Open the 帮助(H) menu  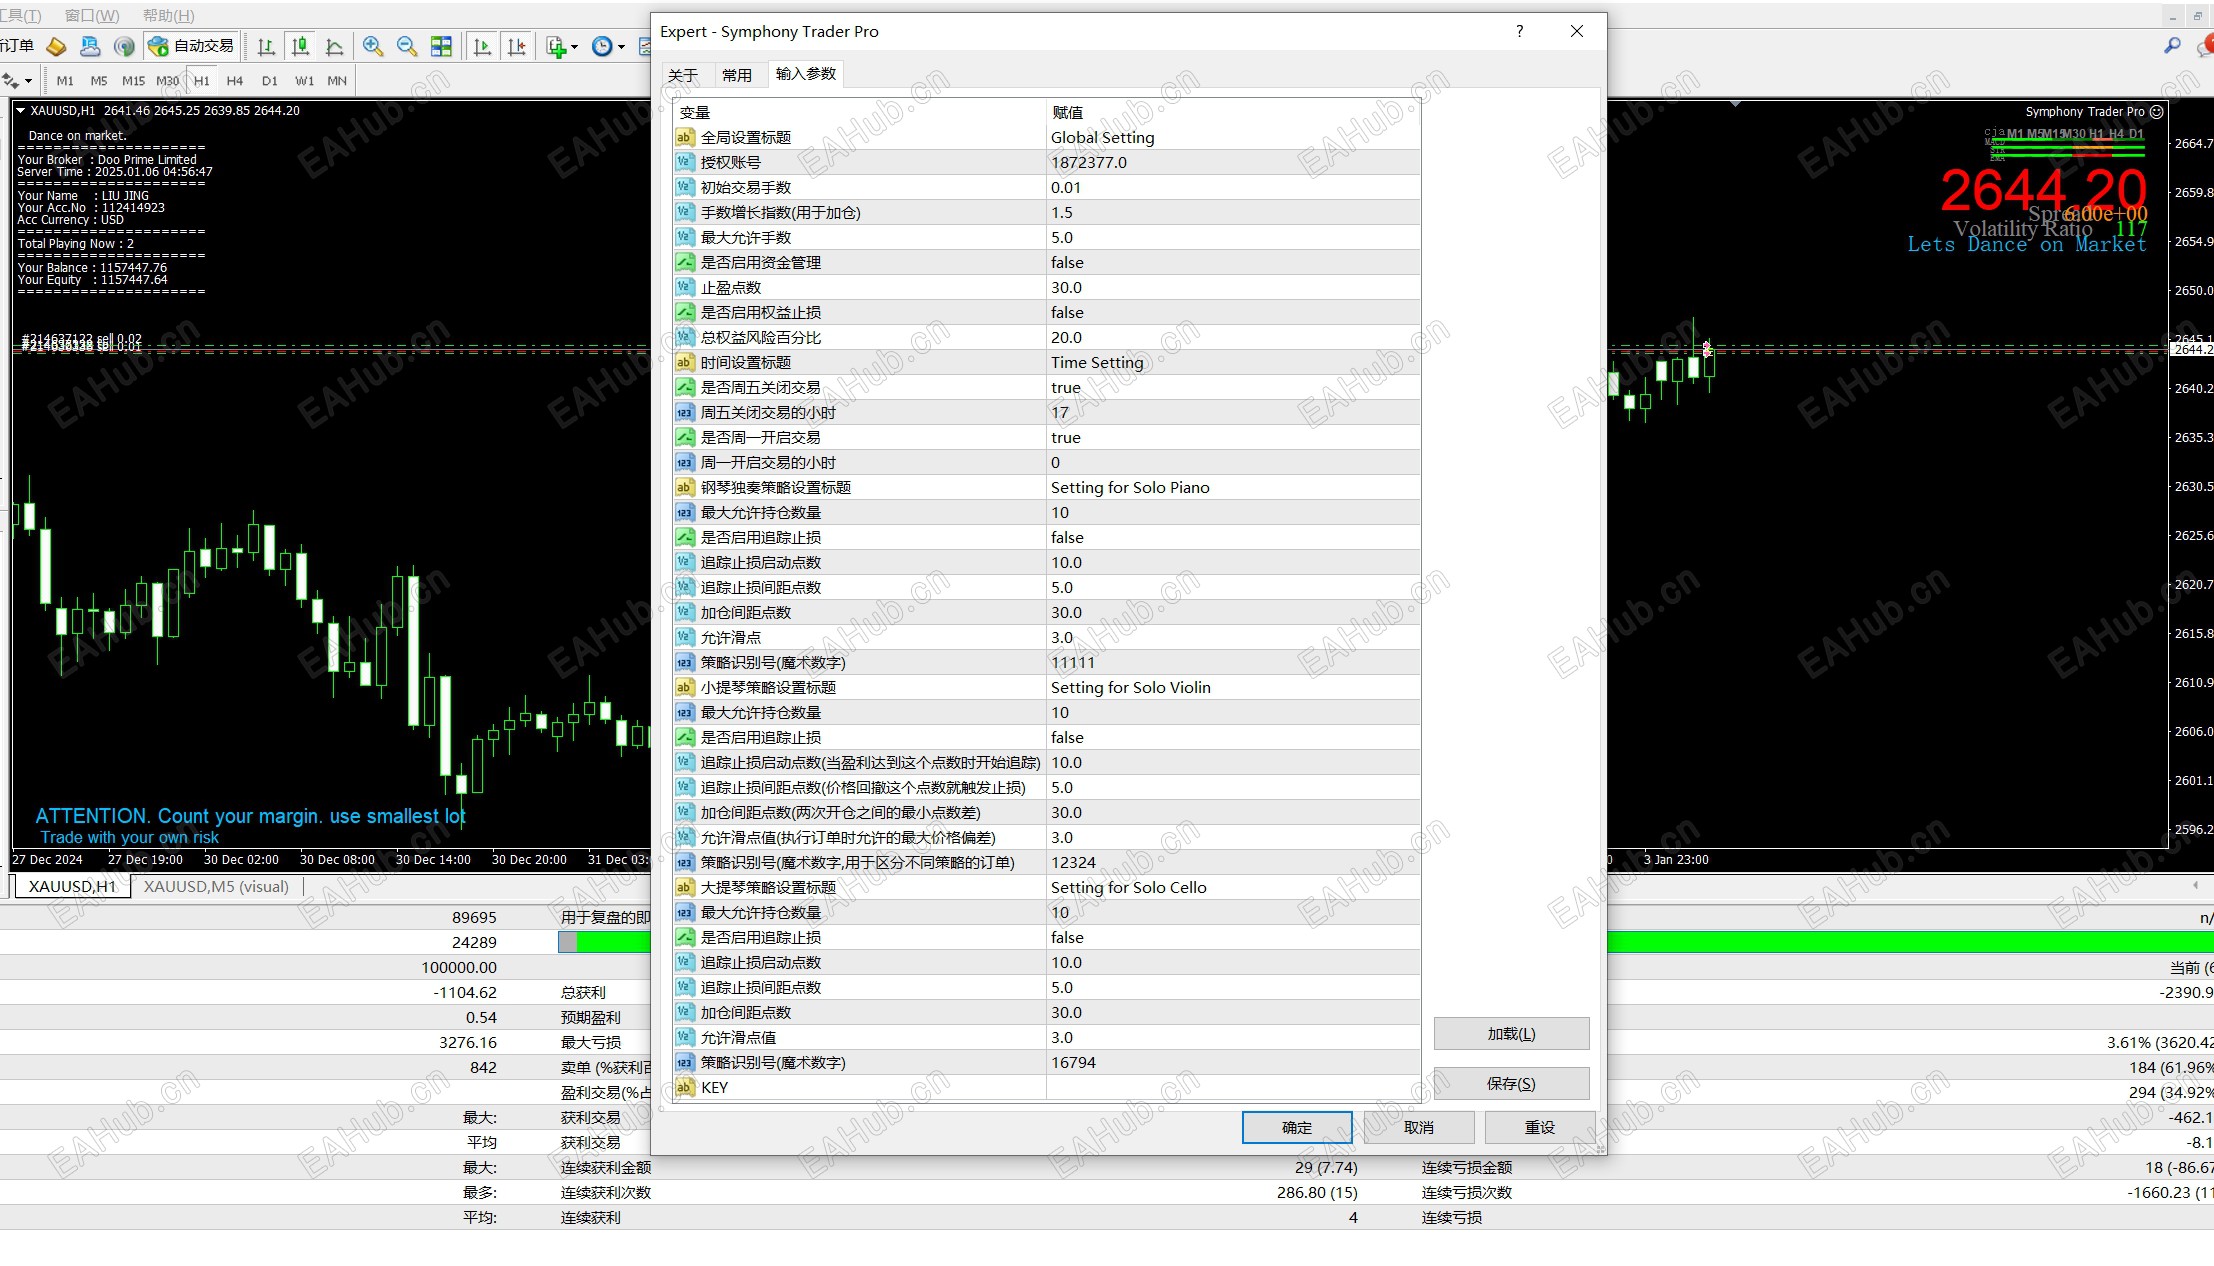[x=168, y=15]
